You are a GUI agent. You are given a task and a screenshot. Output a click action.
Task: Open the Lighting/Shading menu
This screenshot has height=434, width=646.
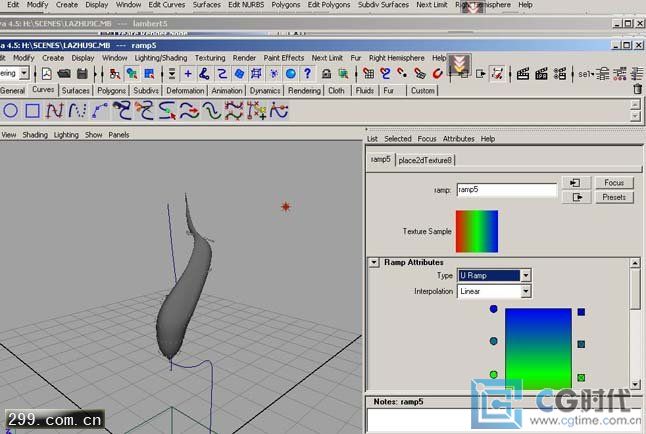(x=161, y=58)
